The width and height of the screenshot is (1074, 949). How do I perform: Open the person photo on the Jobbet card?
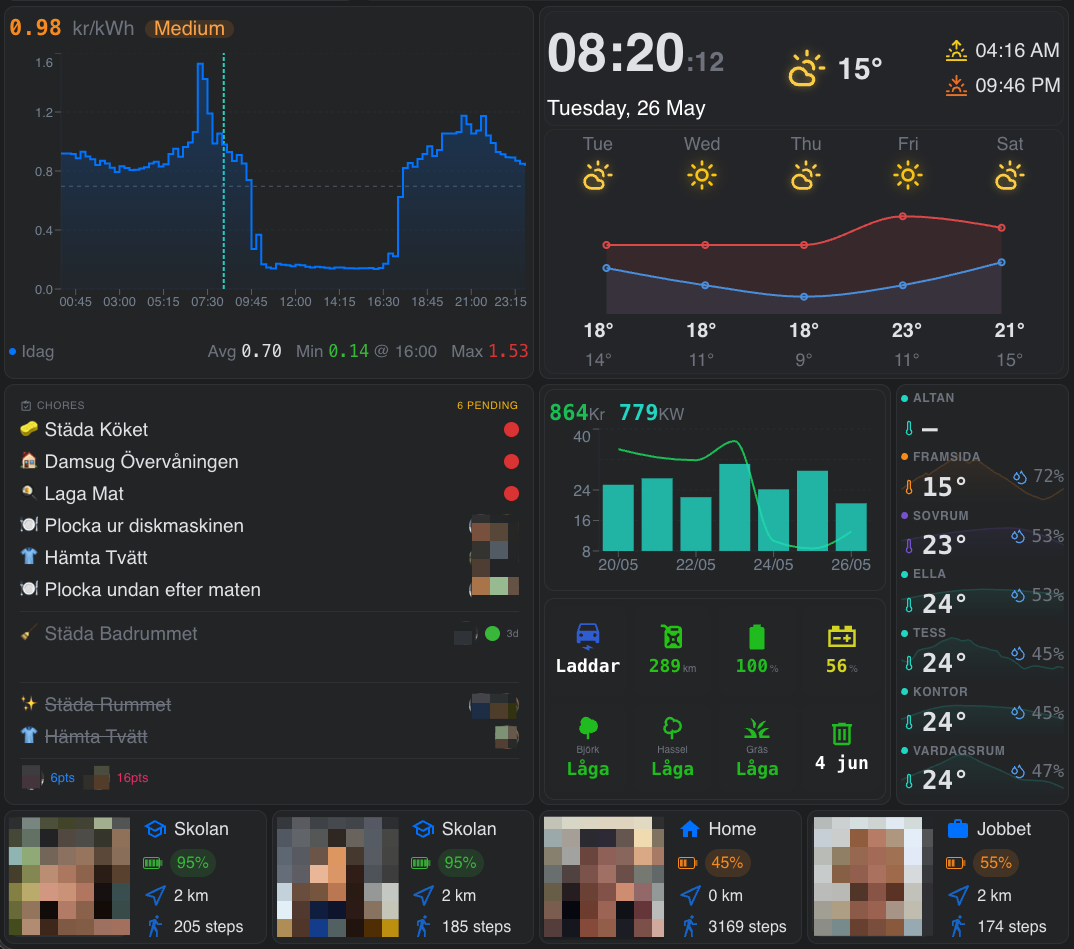coord(873,876)
